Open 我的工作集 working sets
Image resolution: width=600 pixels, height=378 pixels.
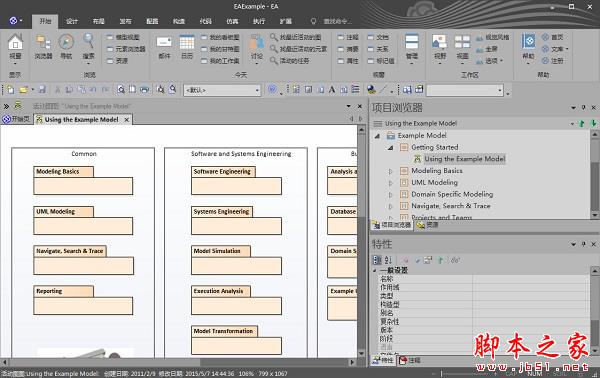[220, 60]
